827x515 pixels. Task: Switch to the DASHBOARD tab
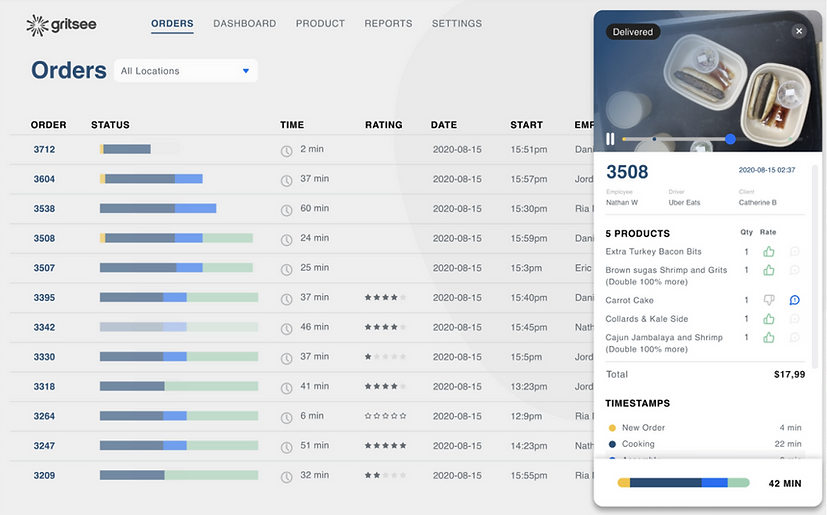[x=244, y=23]
